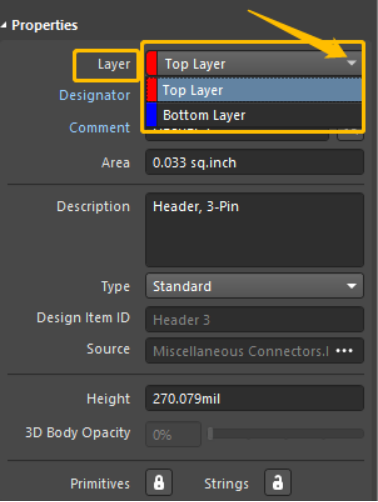Click the Design Item ID field

[254, 319]
